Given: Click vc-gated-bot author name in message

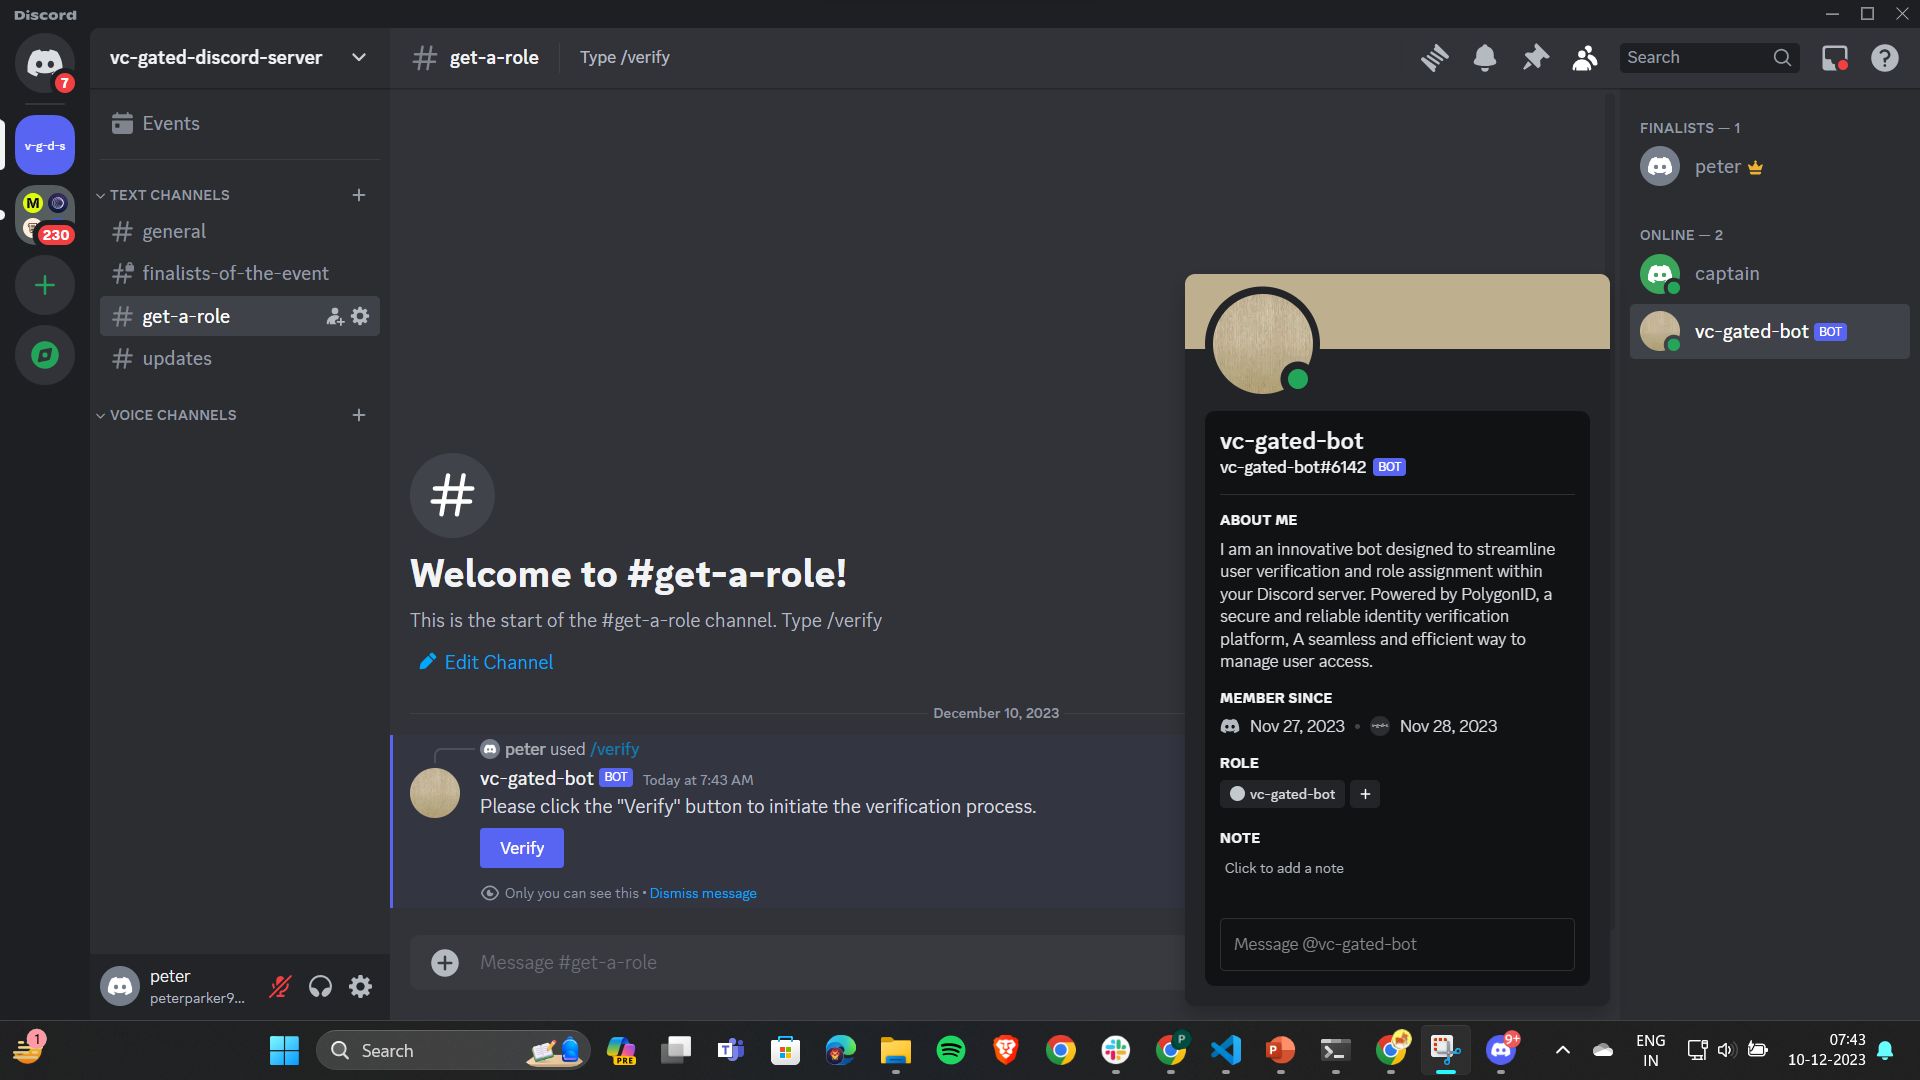Looking at the screenshot, I should [x=537, y=778].
